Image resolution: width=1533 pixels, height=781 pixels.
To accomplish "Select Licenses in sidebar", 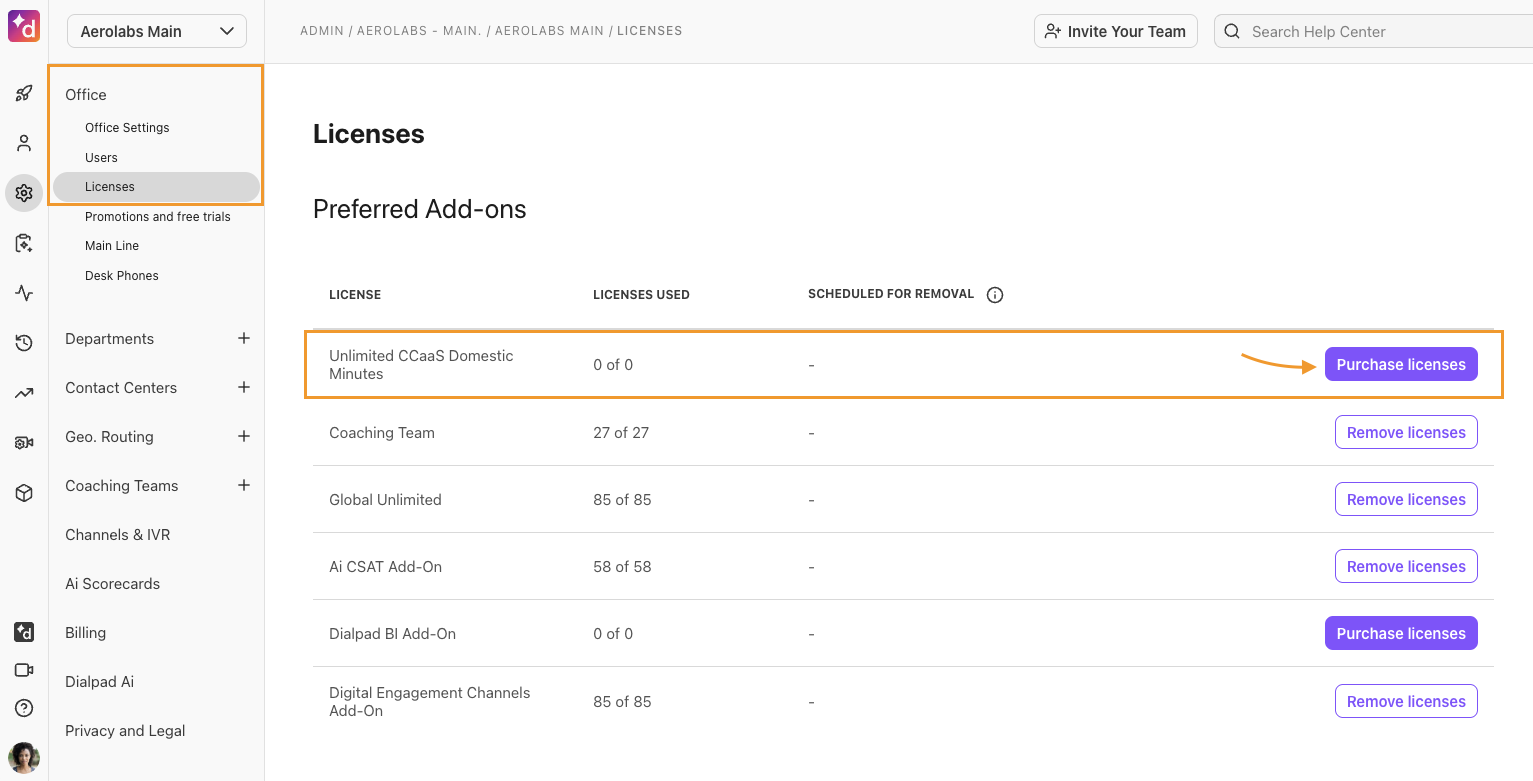I will tap(156, 187).
